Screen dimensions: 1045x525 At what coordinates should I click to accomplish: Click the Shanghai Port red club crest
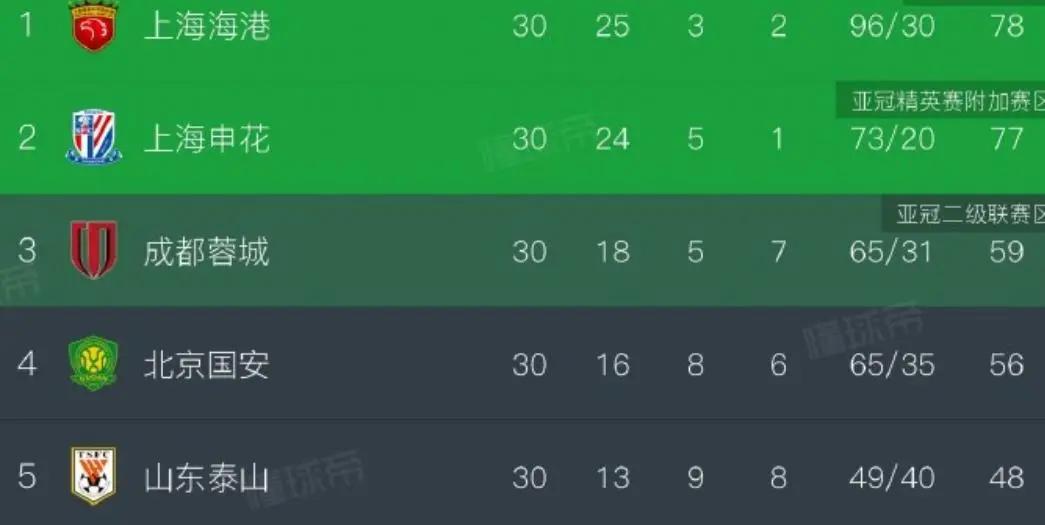pos(93,25)
